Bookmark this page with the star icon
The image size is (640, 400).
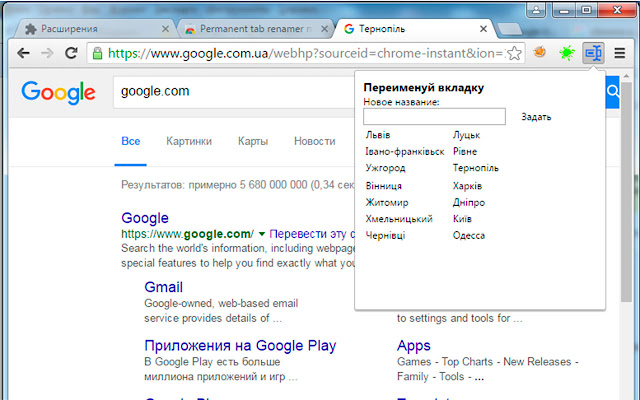tap(515, 53)
